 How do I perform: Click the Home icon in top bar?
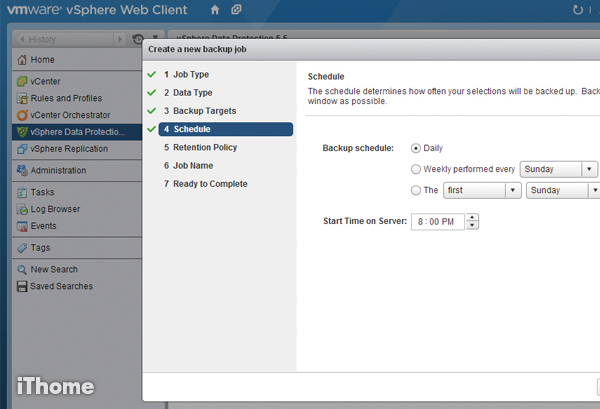215,10
